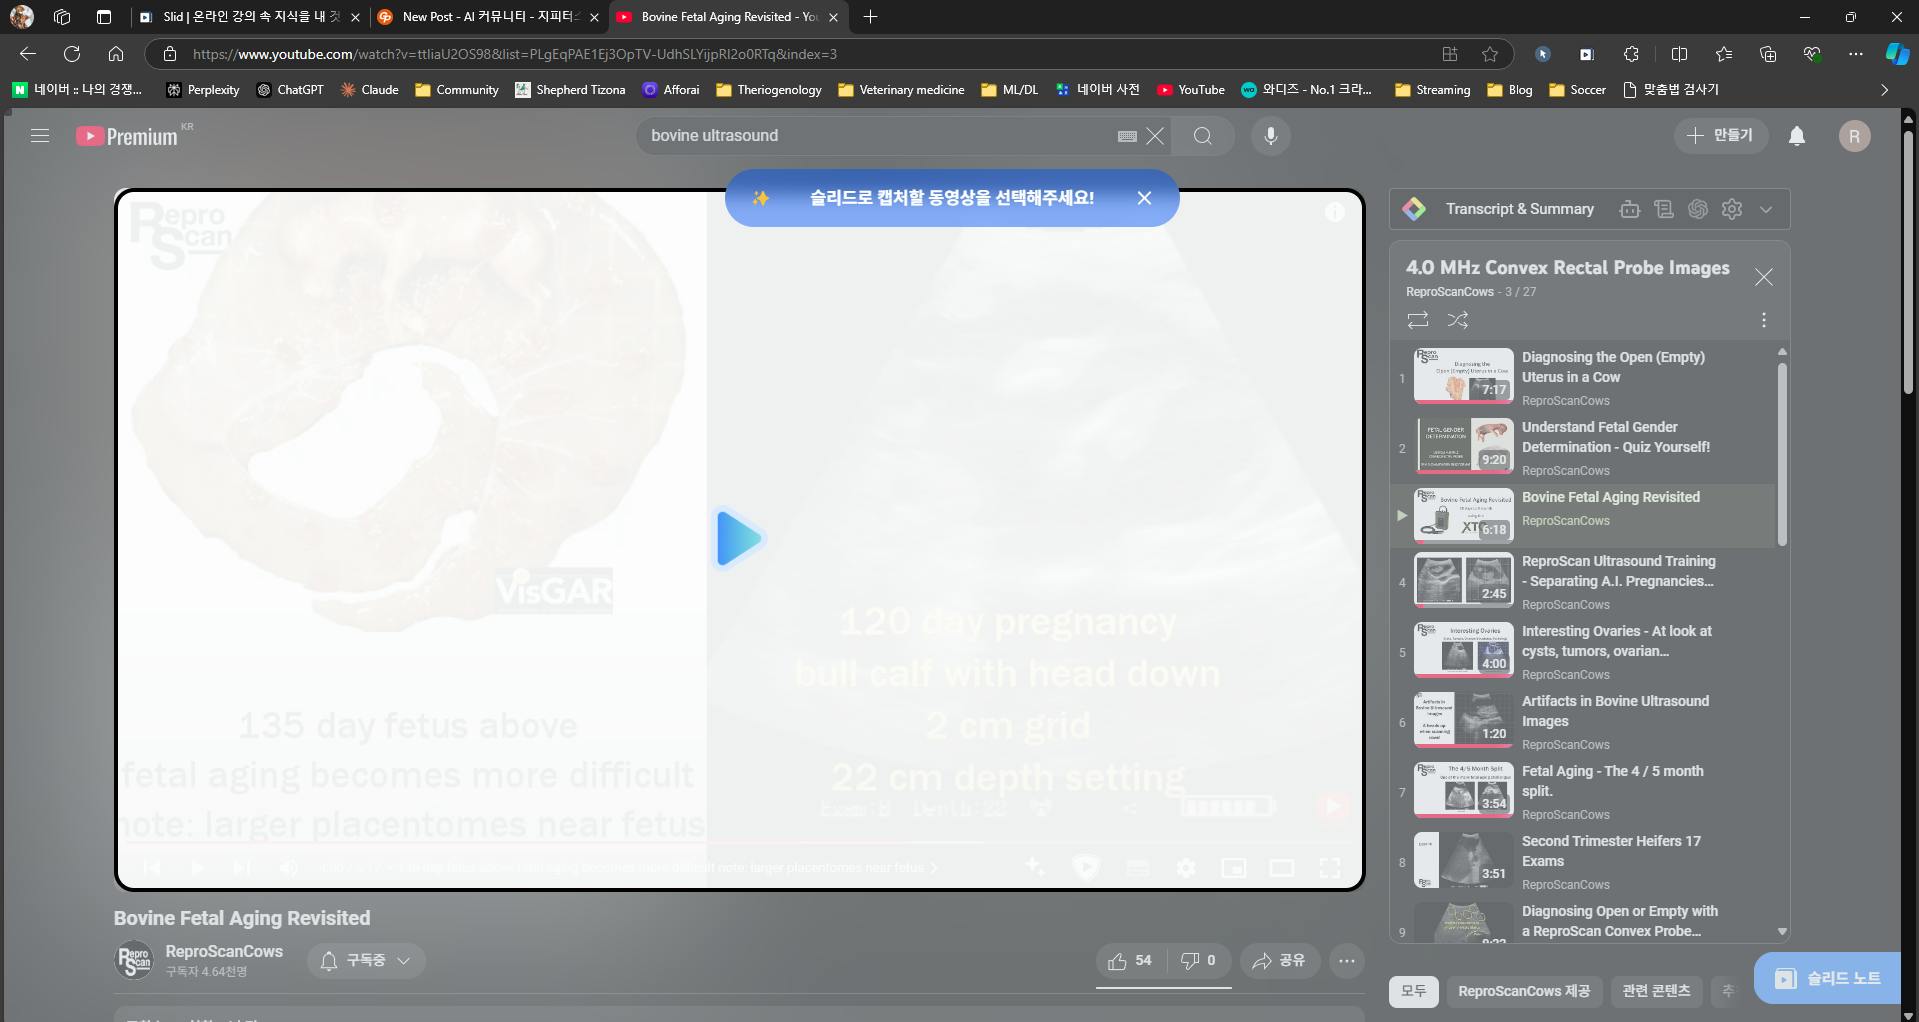Dismiss the slide capture banner
Image resolution: width=1919 pixels, height=1022 pixels.
pyautogui.click(x=1145, y=198)
